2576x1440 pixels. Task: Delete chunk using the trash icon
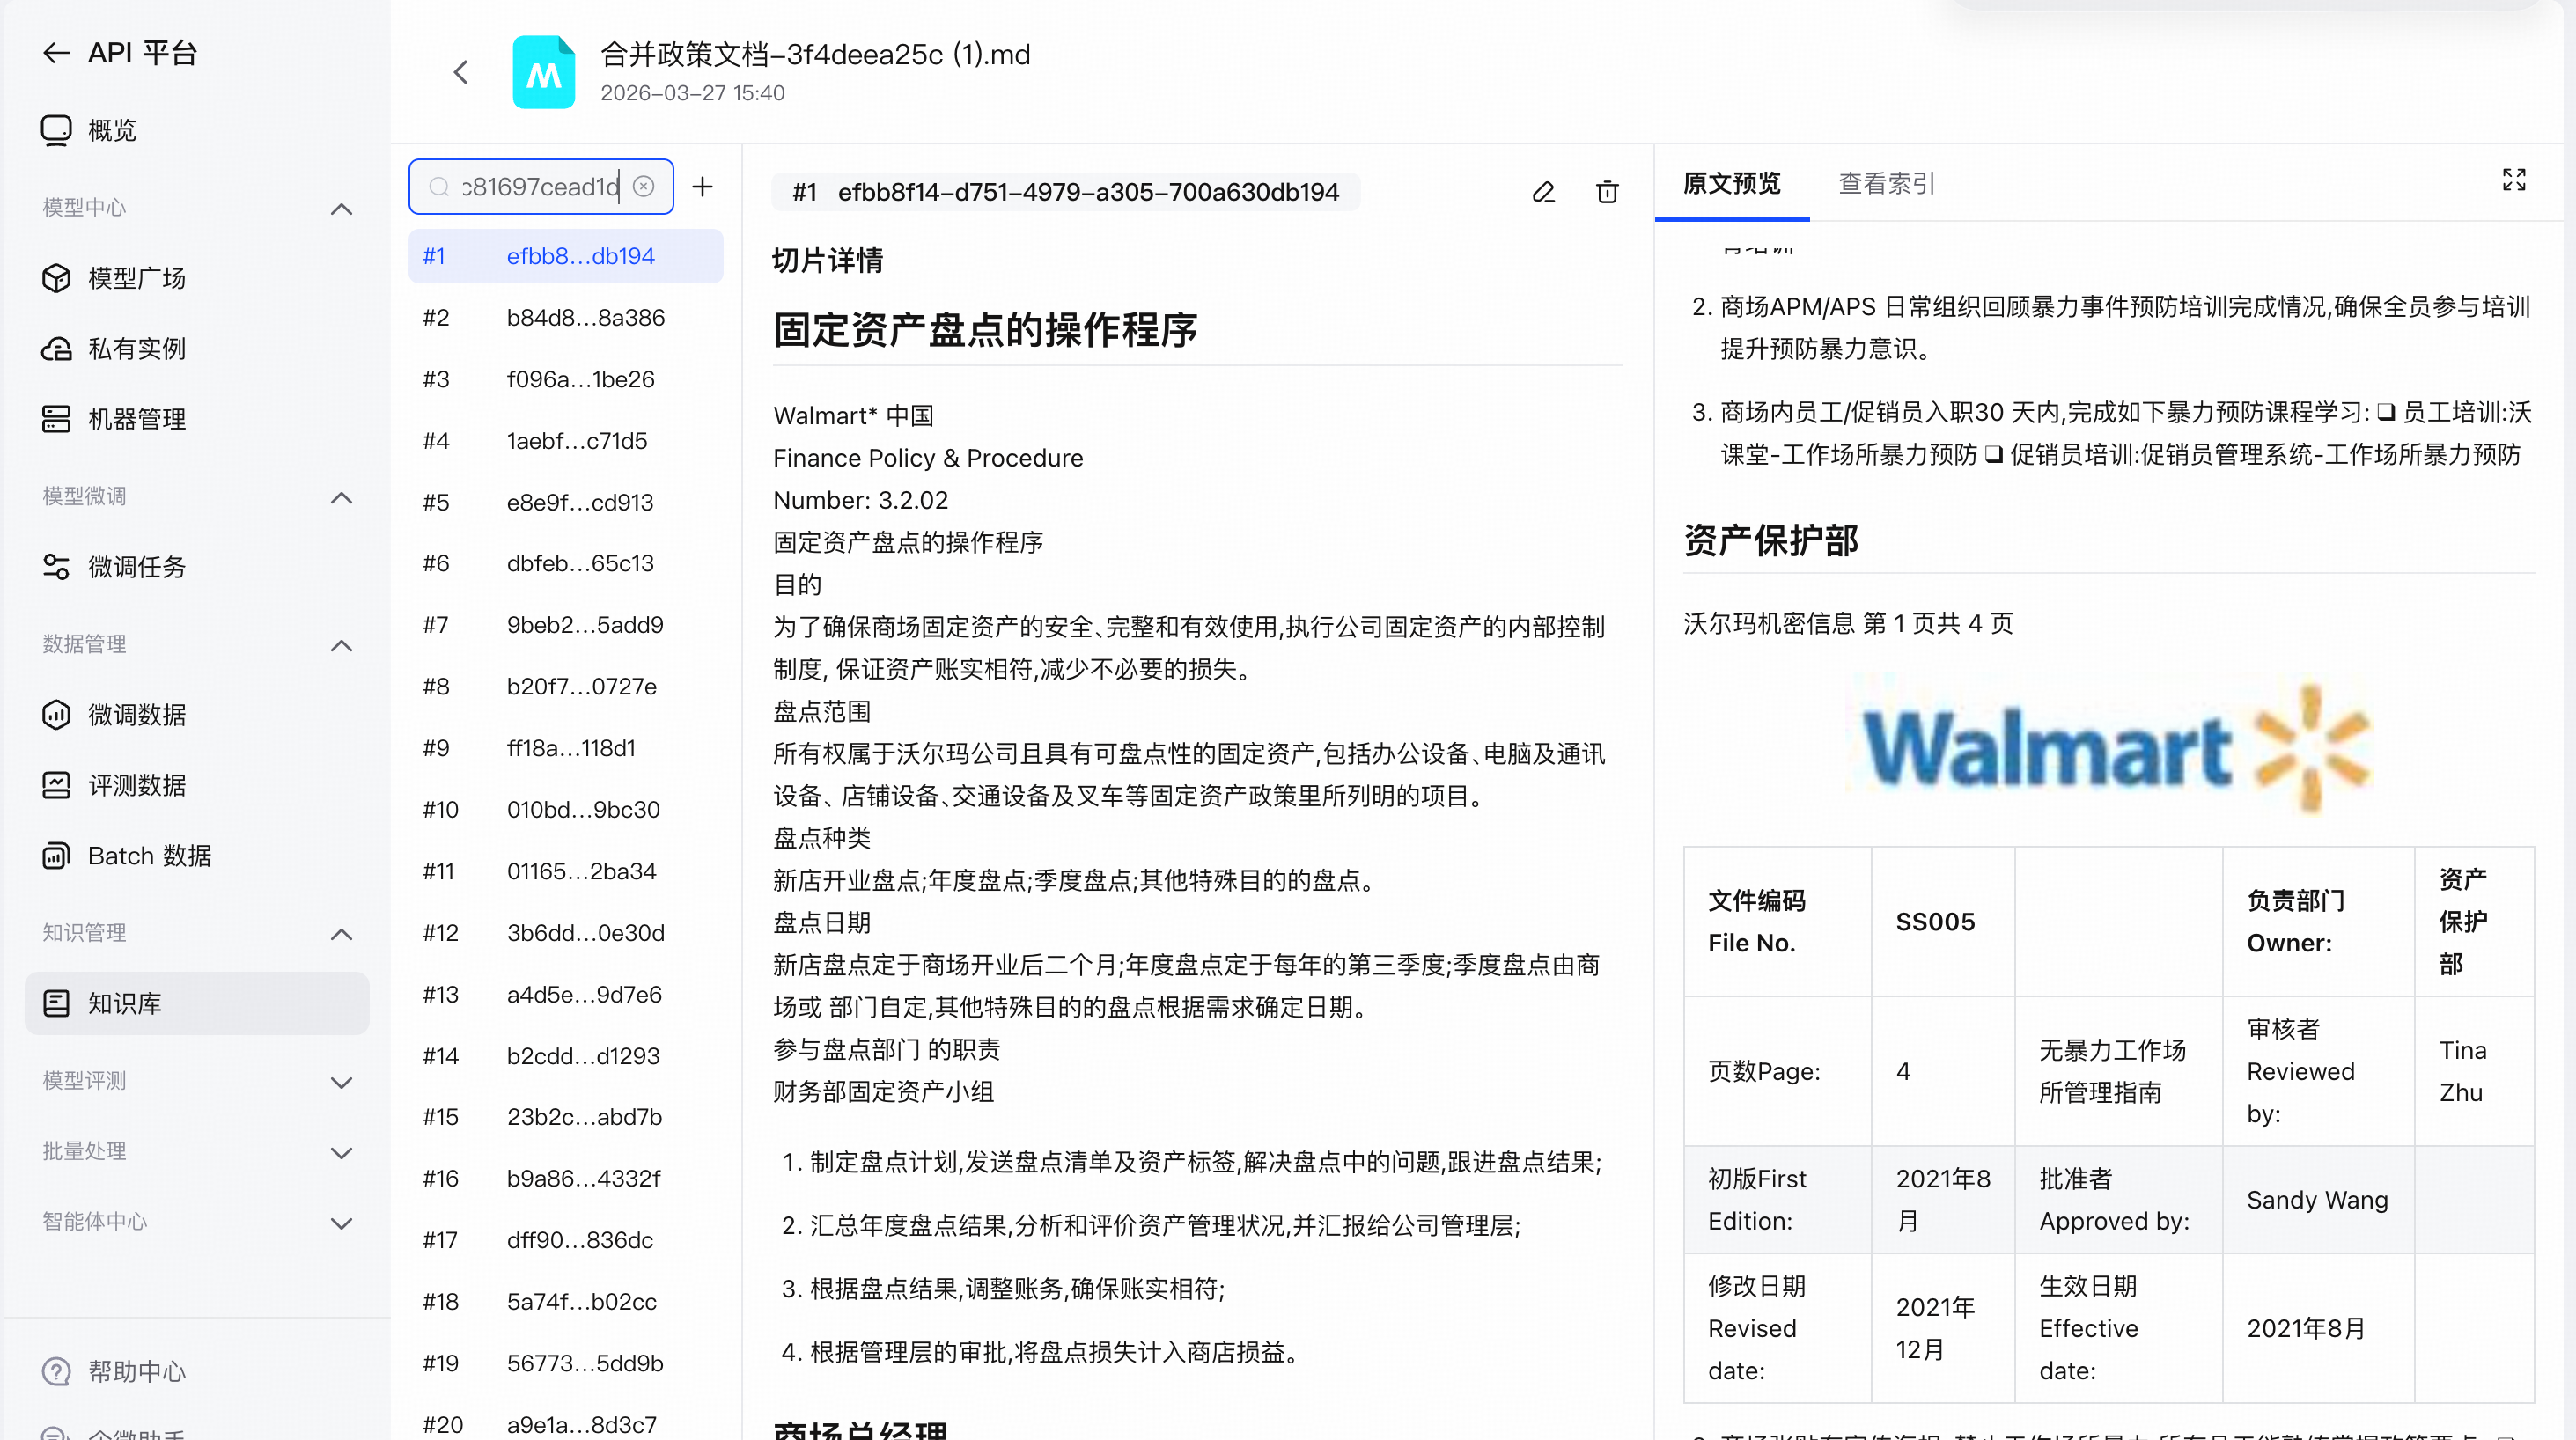click(x=1607, y=192)
